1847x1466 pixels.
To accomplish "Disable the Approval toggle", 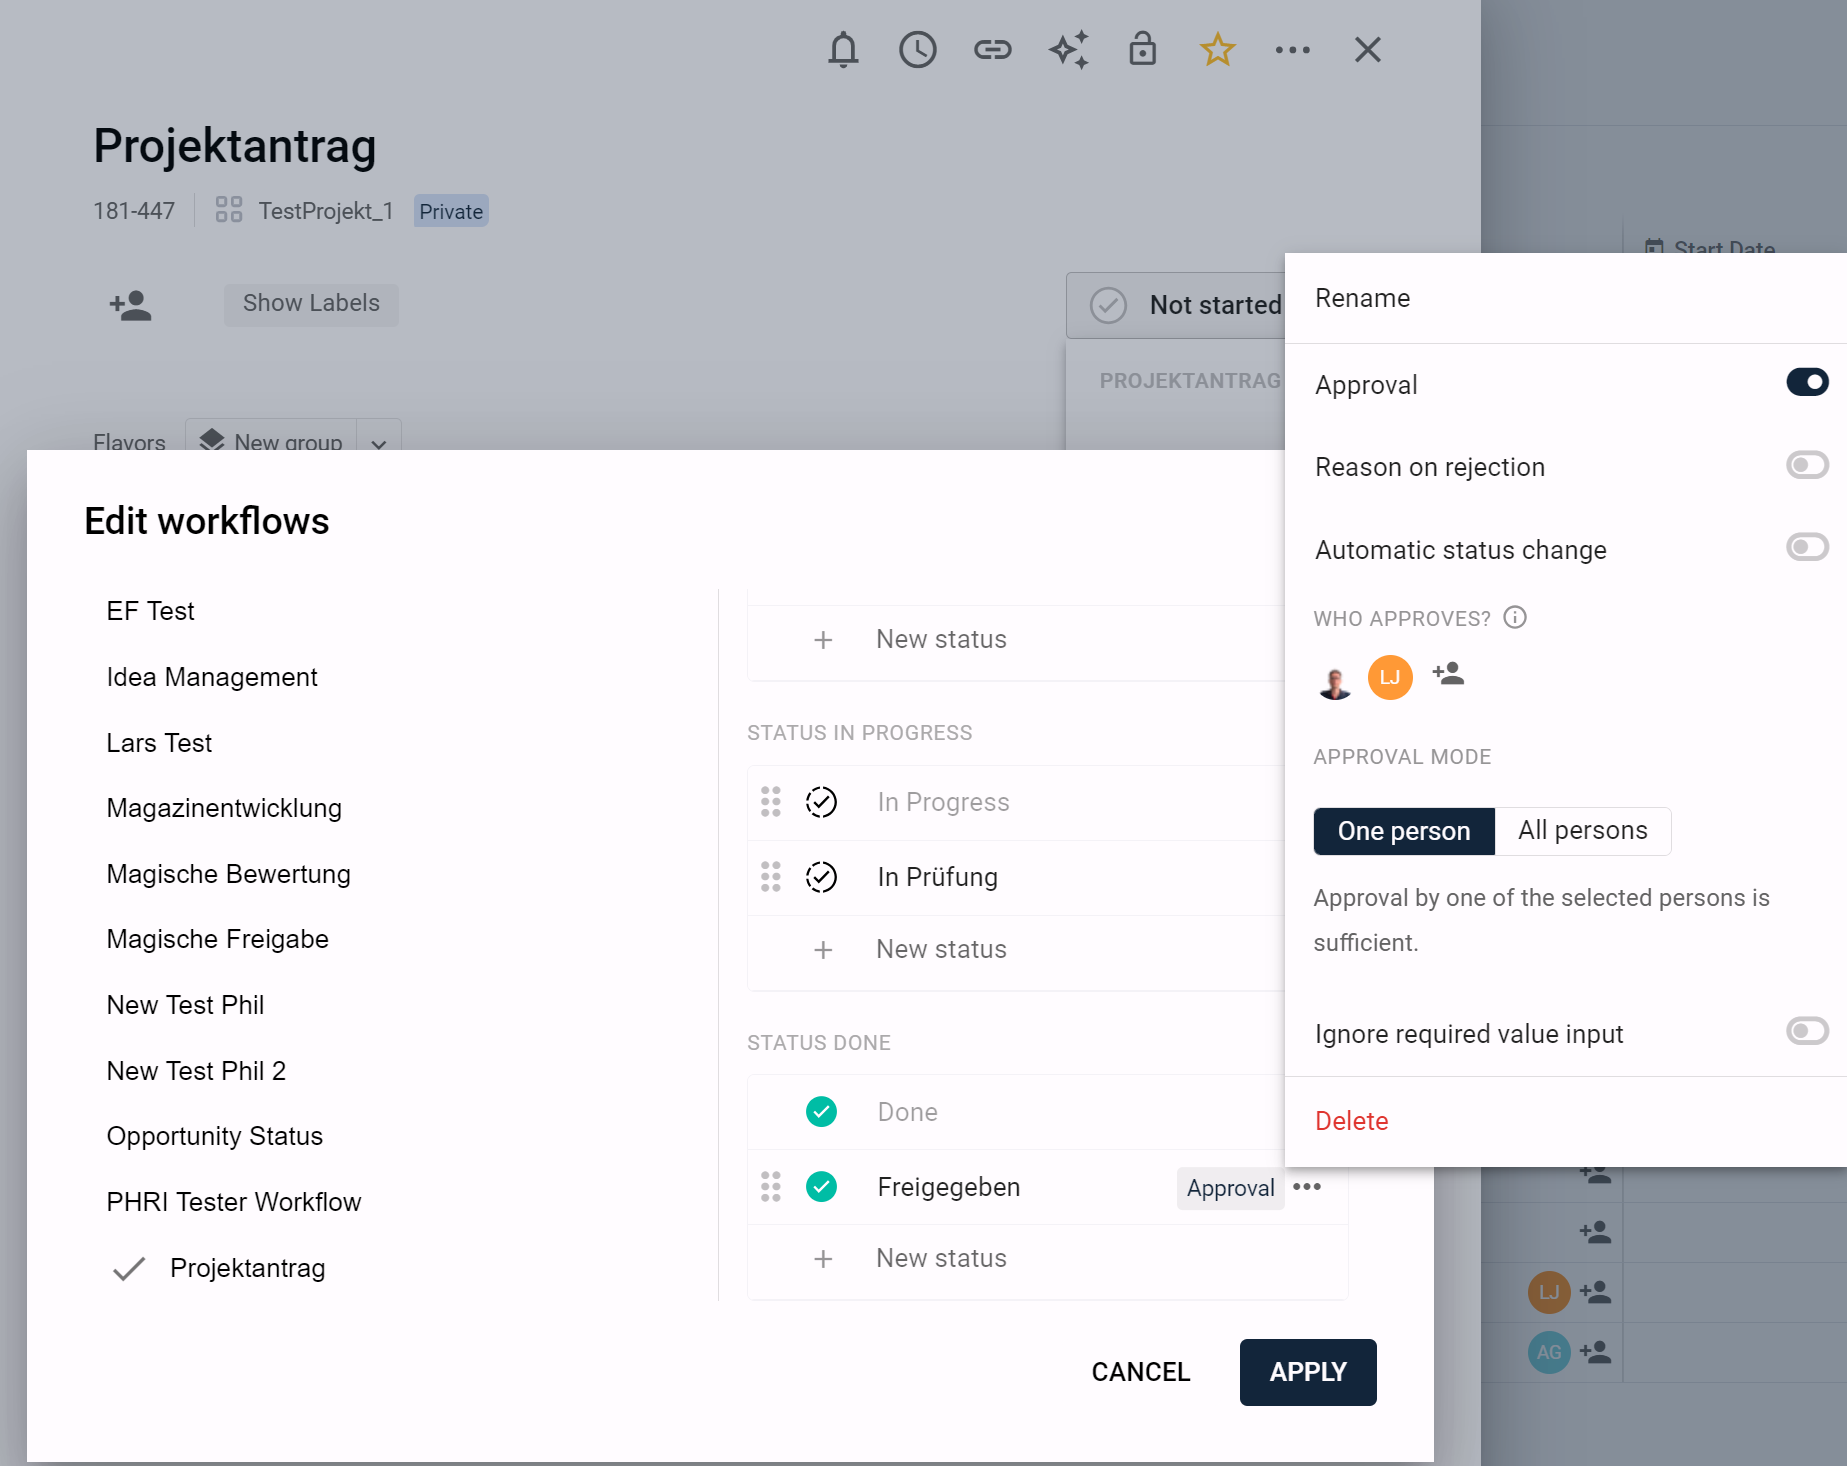I will click(x=1807, y=382).
